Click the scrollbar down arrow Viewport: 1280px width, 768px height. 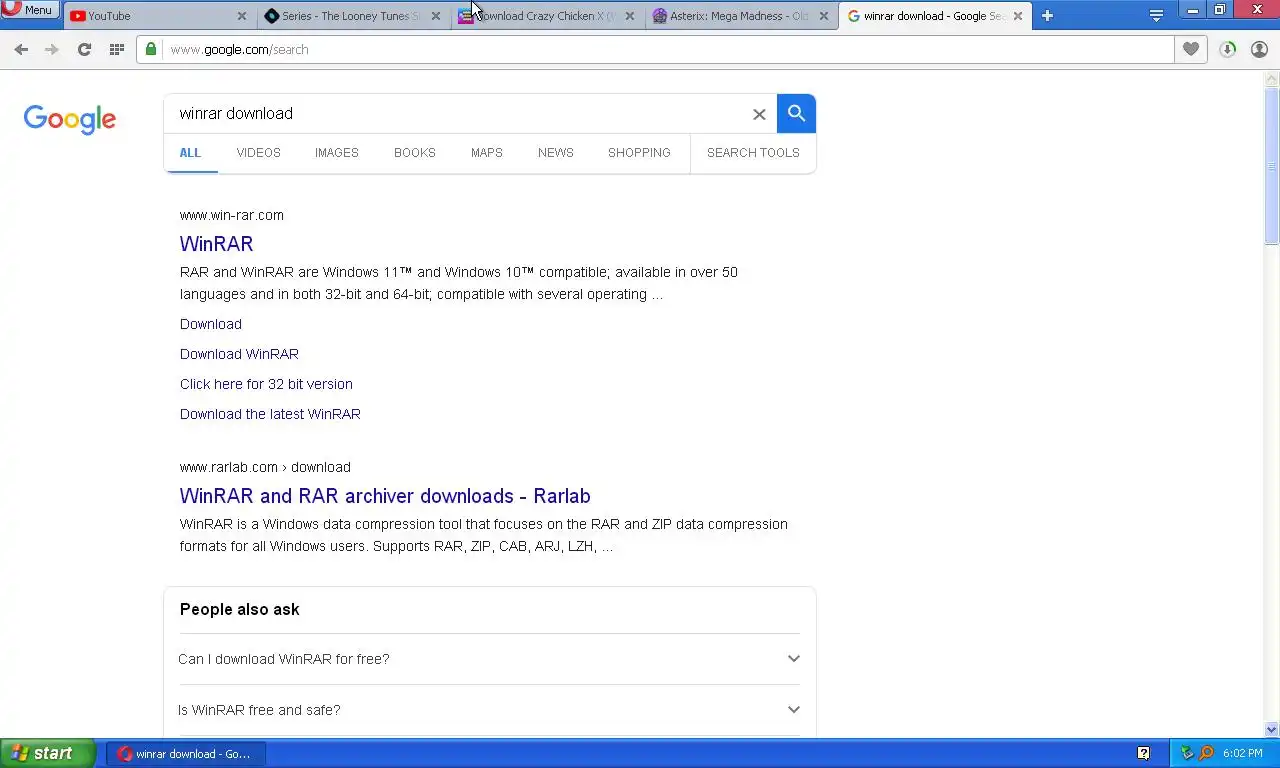coord(1272,730)
